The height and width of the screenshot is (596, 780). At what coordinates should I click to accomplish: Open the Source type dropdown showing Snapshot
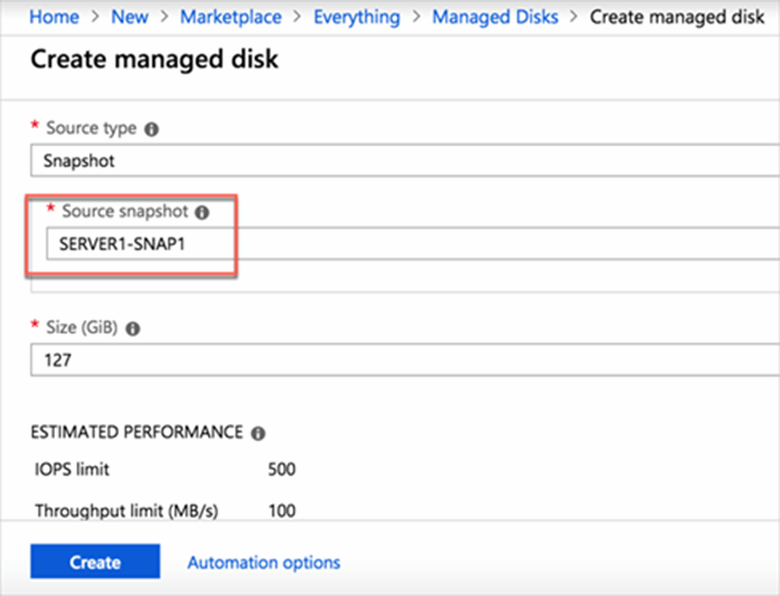(400, 160)
